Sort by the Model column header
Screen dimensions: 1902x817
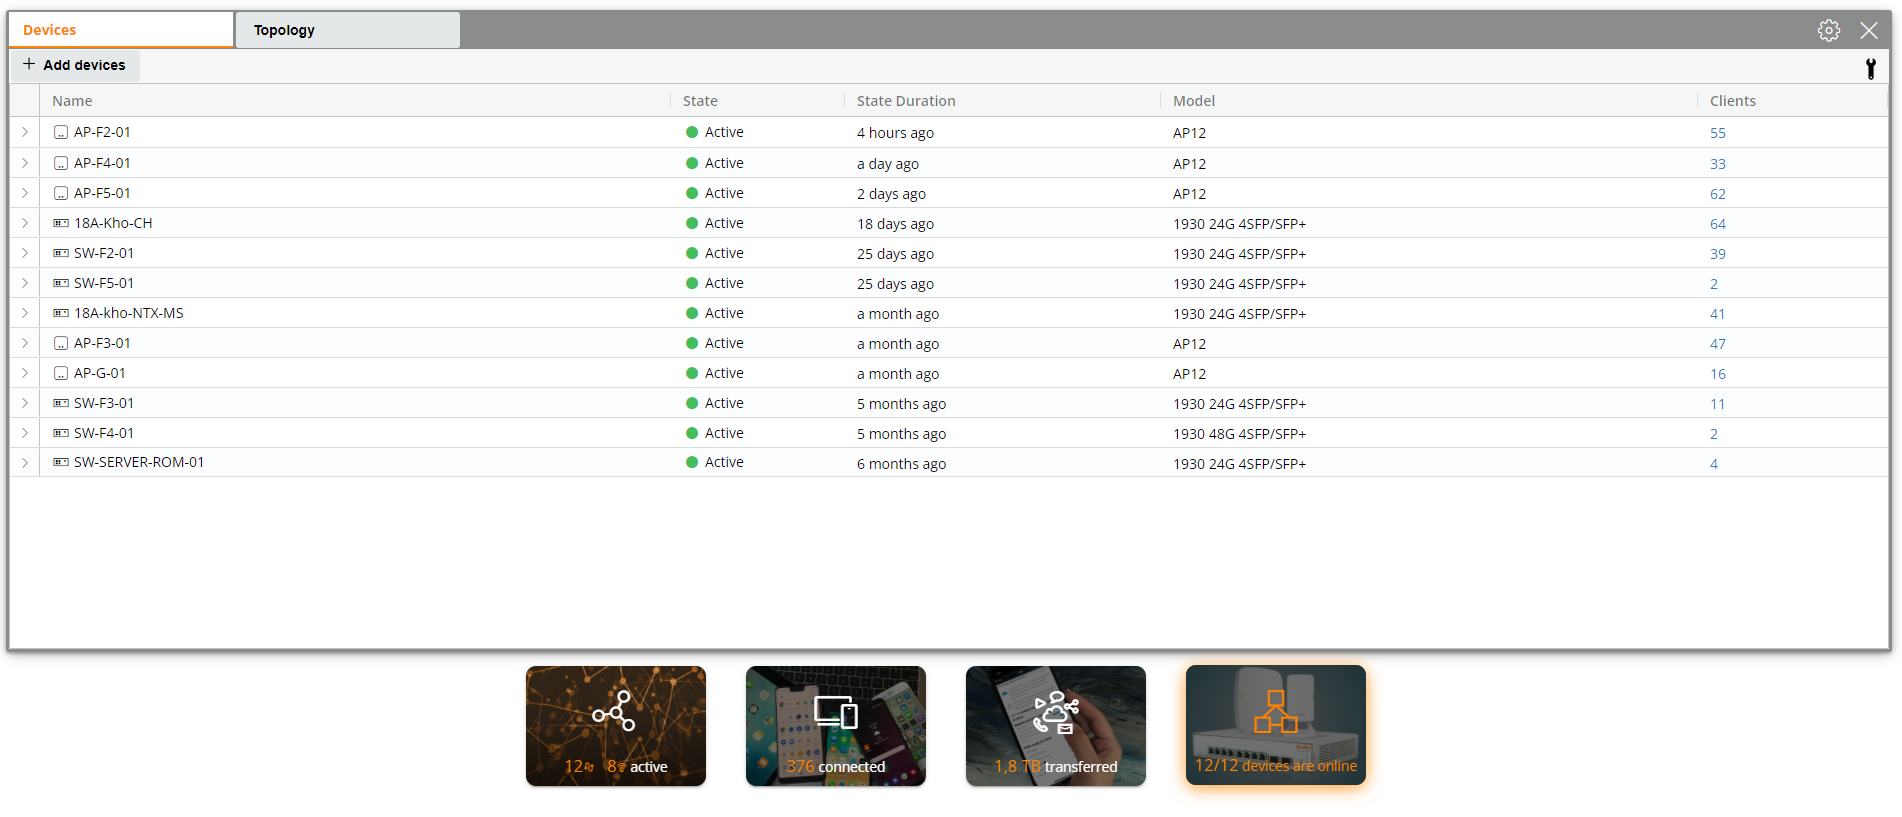click(x=1194, y=101)
